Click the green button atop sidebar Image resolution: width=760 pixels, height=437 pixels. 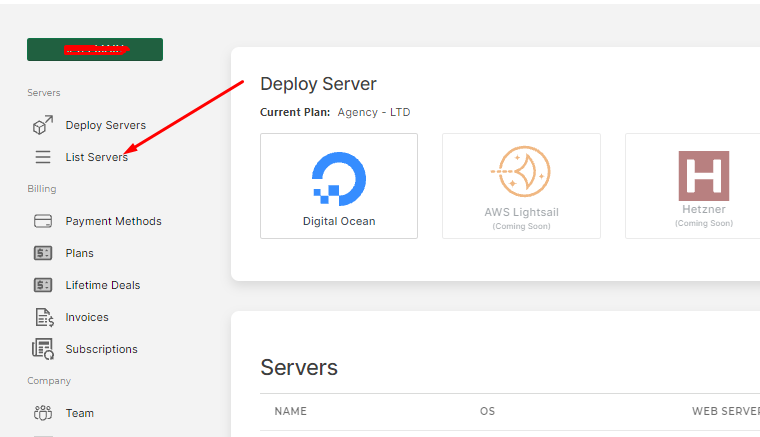[95, 49]
